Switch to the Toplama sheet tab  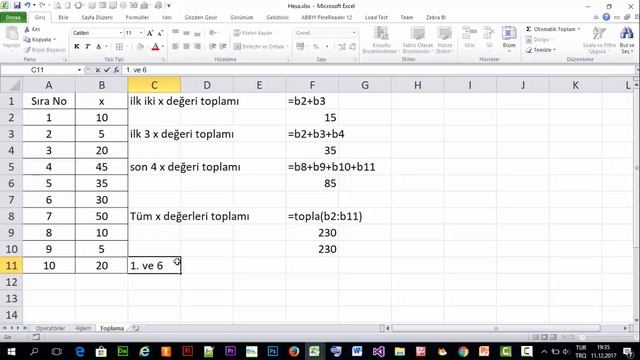point(112,328)
